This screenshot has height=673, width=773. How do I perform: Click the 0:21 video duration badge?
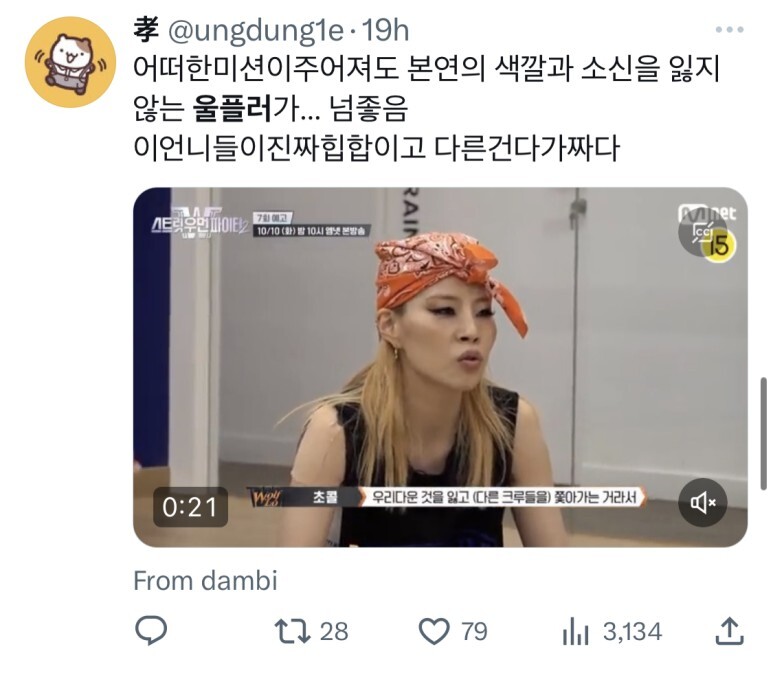point(190,507)
